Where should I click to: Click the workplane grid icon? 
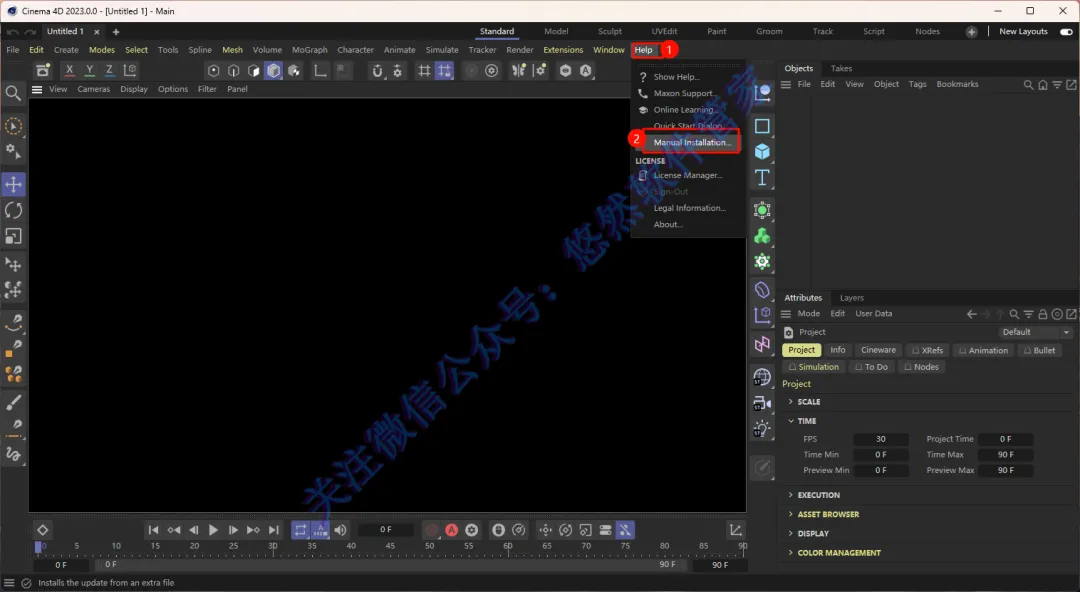[x=444, y=70]
